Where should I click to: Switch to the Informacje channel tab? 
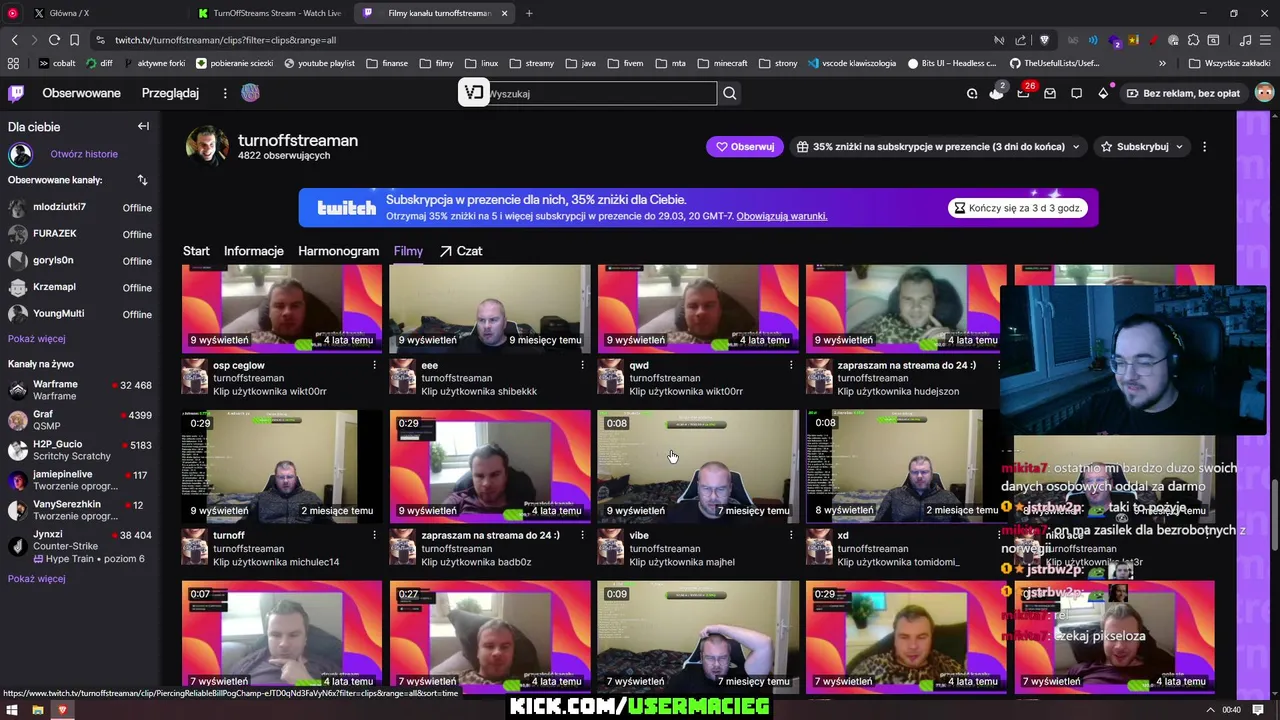point(254,251)
